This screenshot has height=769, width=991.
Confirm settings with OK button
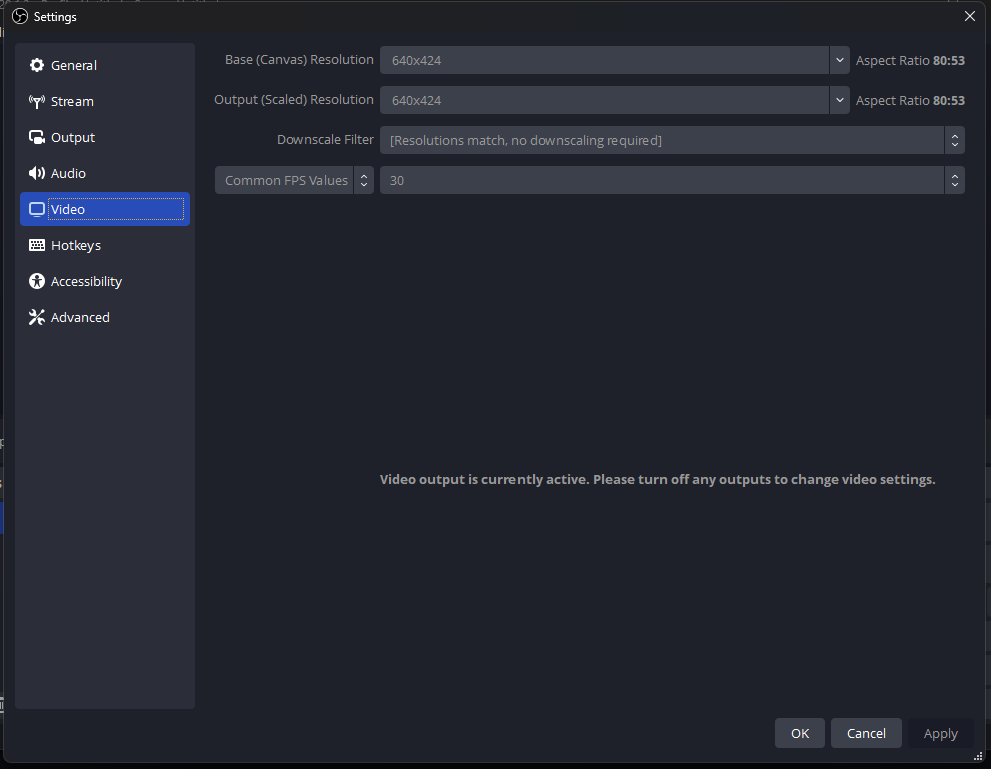point(799,733)
